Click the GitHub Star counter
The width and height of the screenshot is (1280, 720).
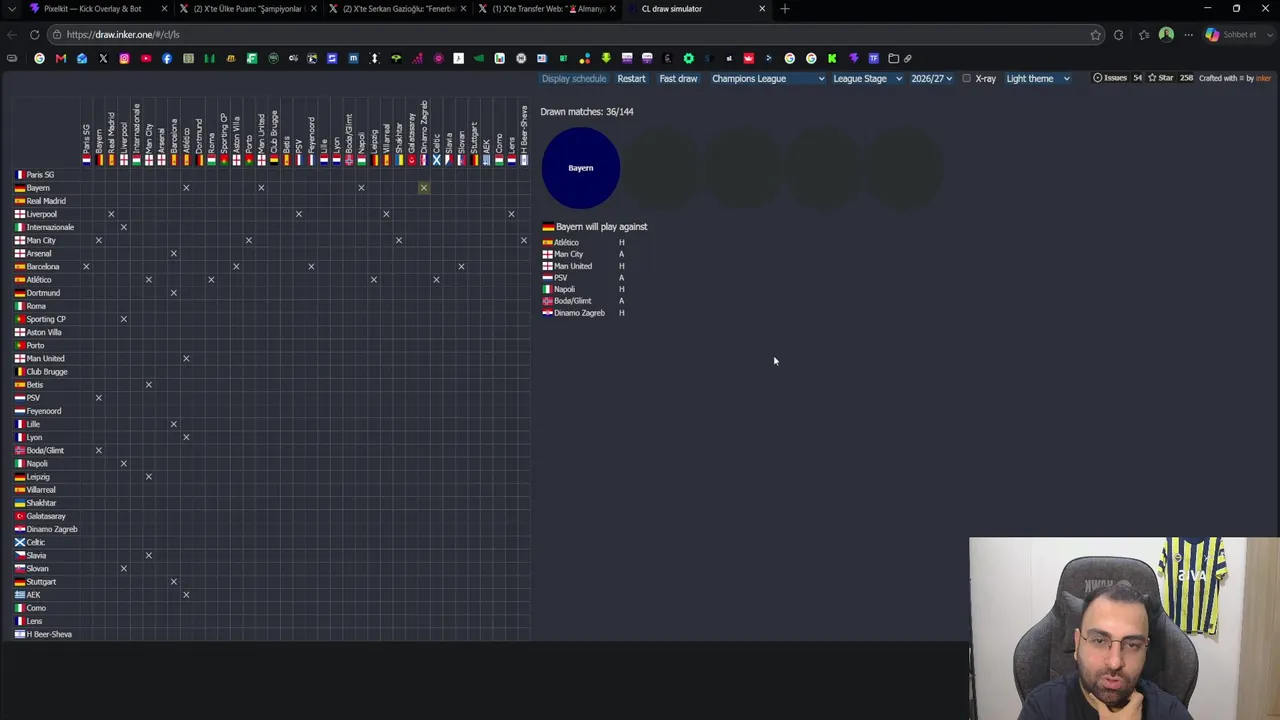[1171, 78]
